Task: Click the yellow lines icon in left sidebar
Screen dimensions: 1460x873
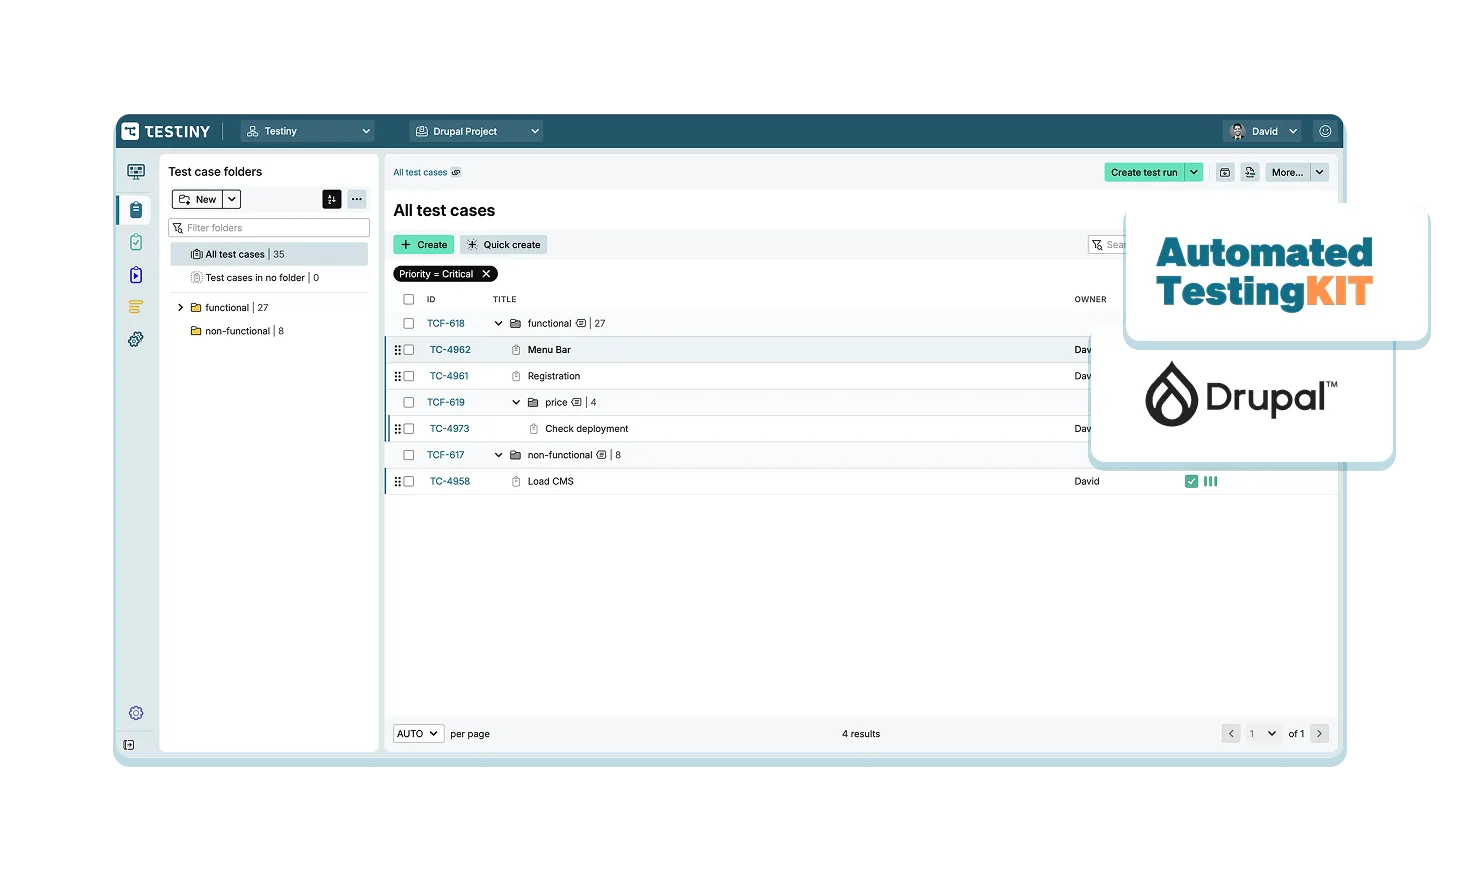Action: point(136,307)
